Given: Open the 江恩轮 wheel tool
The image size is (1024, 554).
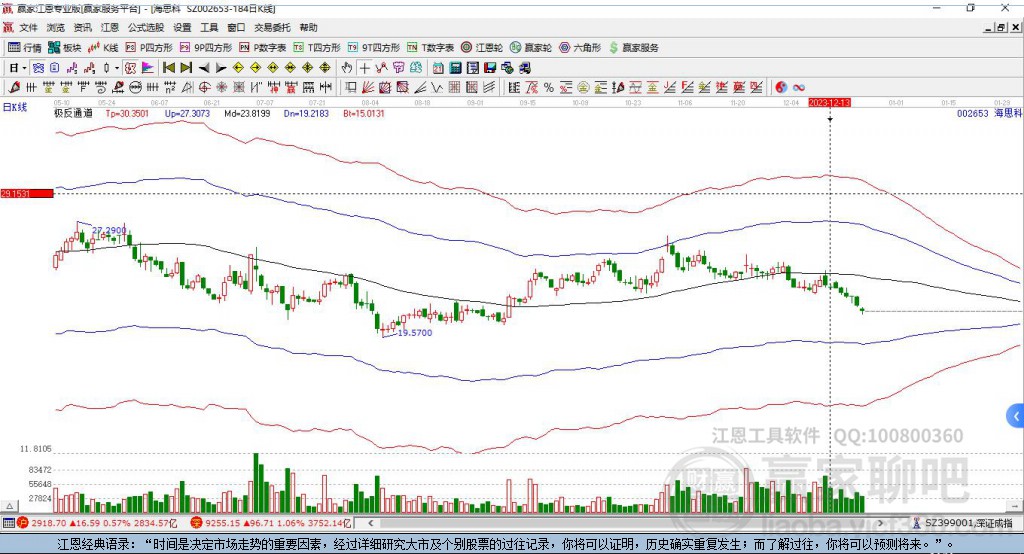Looking at the screenshot, I should coord(482,48).
